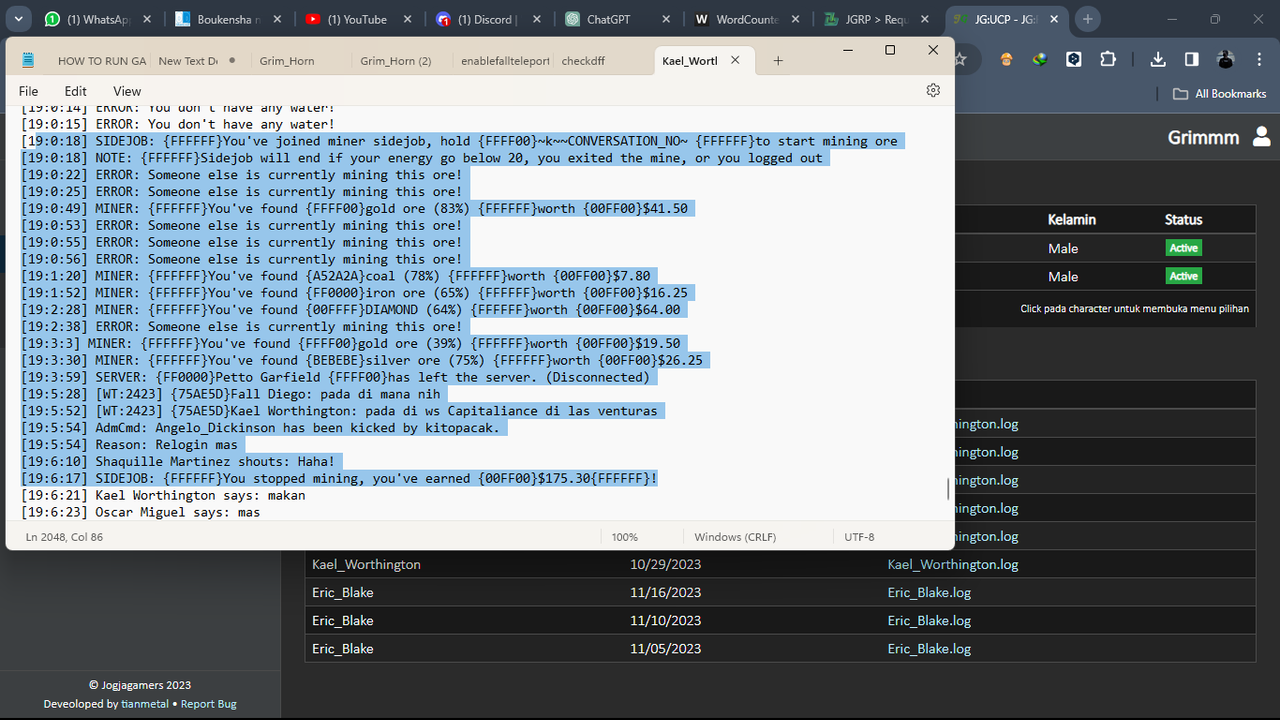Switch to Grim_Horn (2) Notepad tab

tap(396, 61)
